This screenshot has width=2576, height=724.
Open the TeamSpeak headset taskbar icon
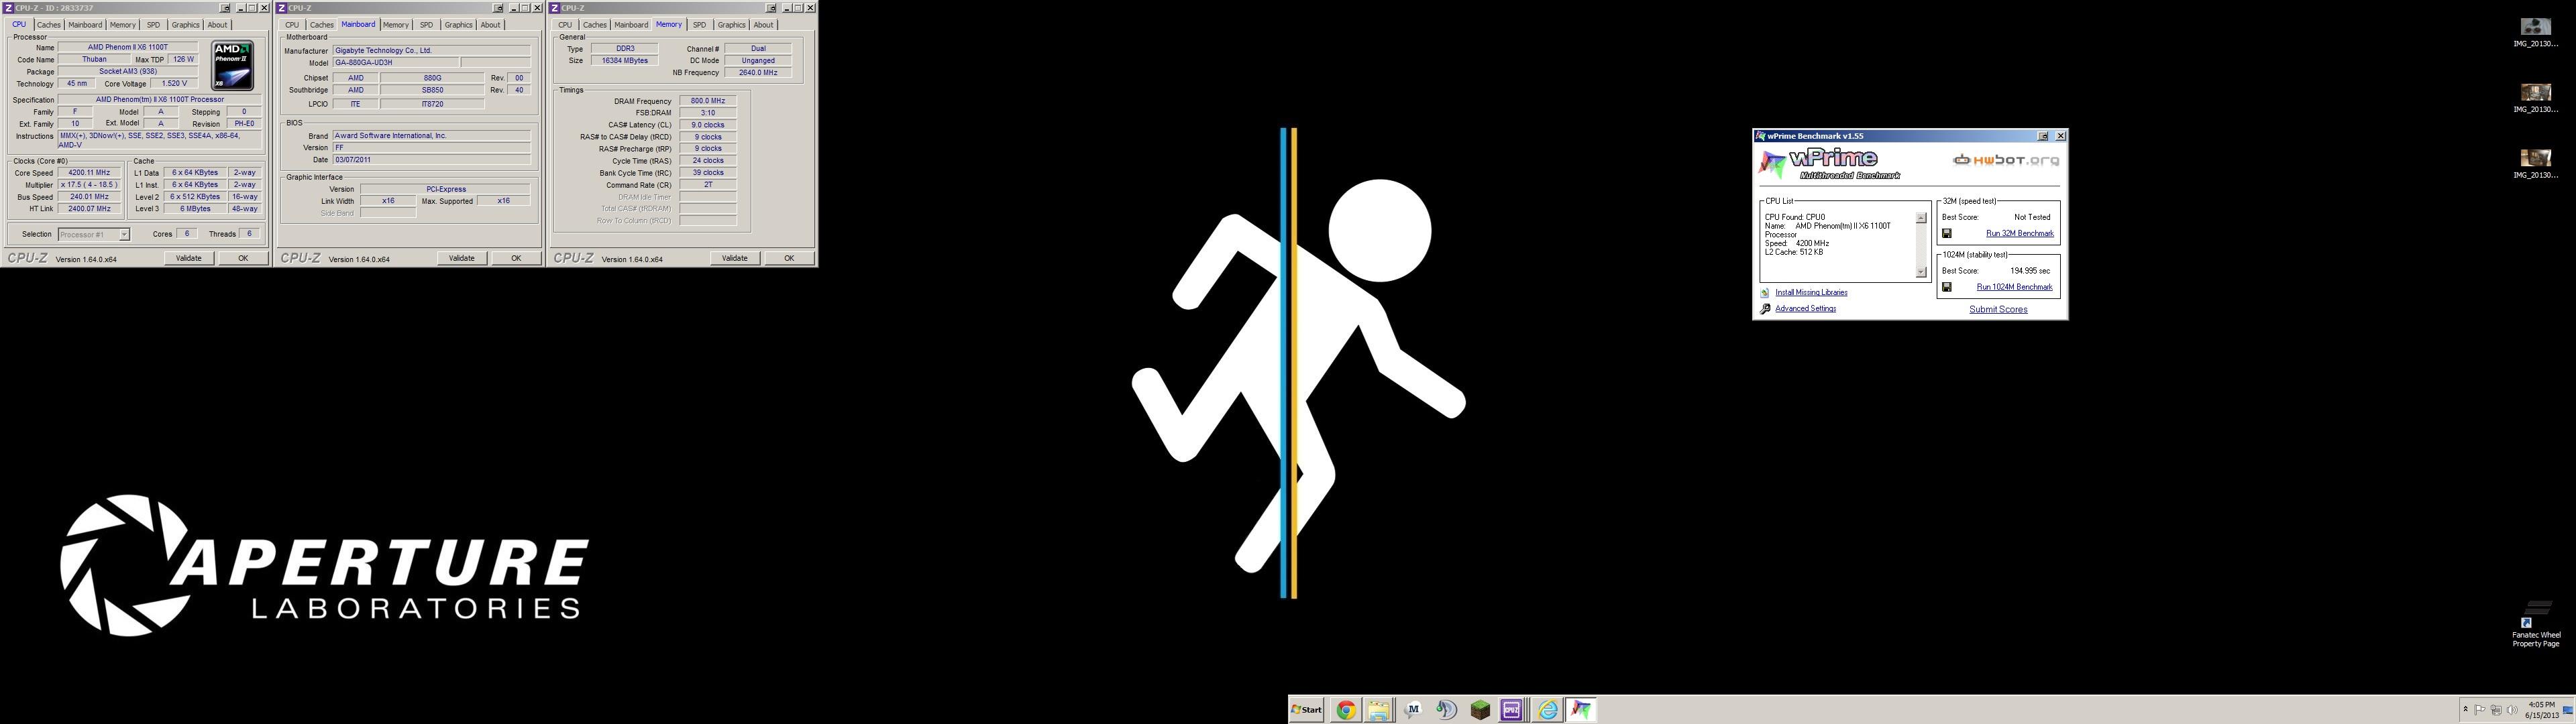1446,710
